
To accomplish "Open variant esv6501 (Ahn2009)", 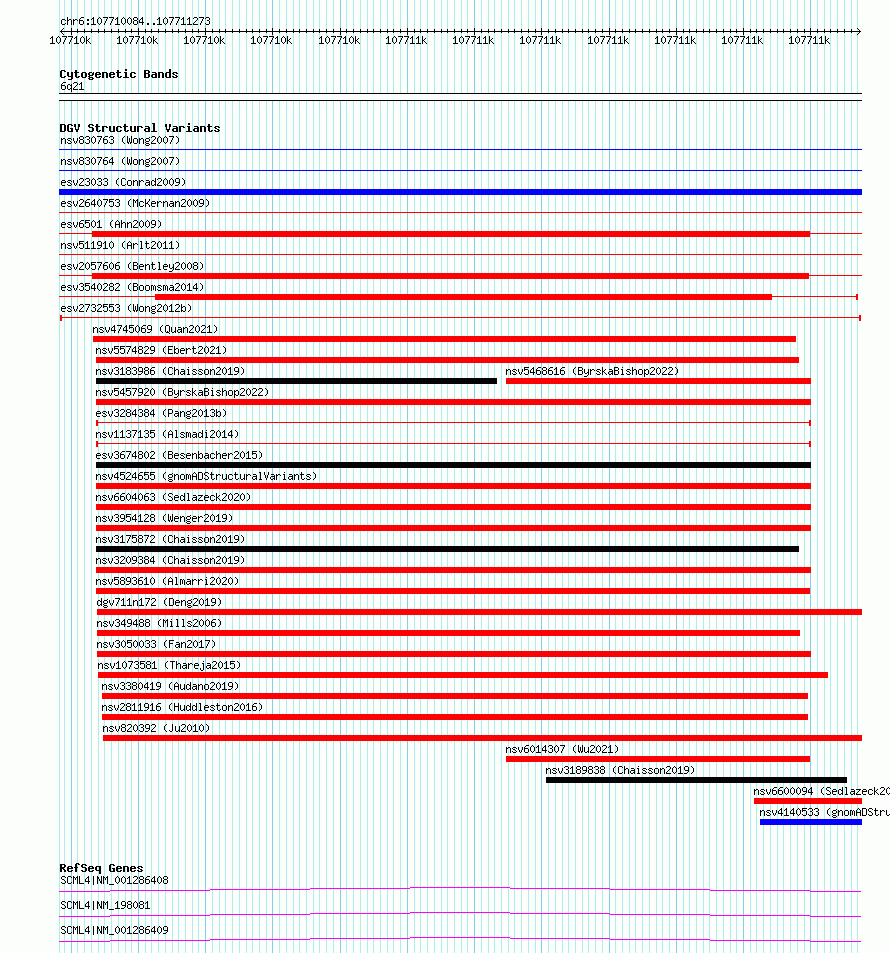I will coord(111,224).
